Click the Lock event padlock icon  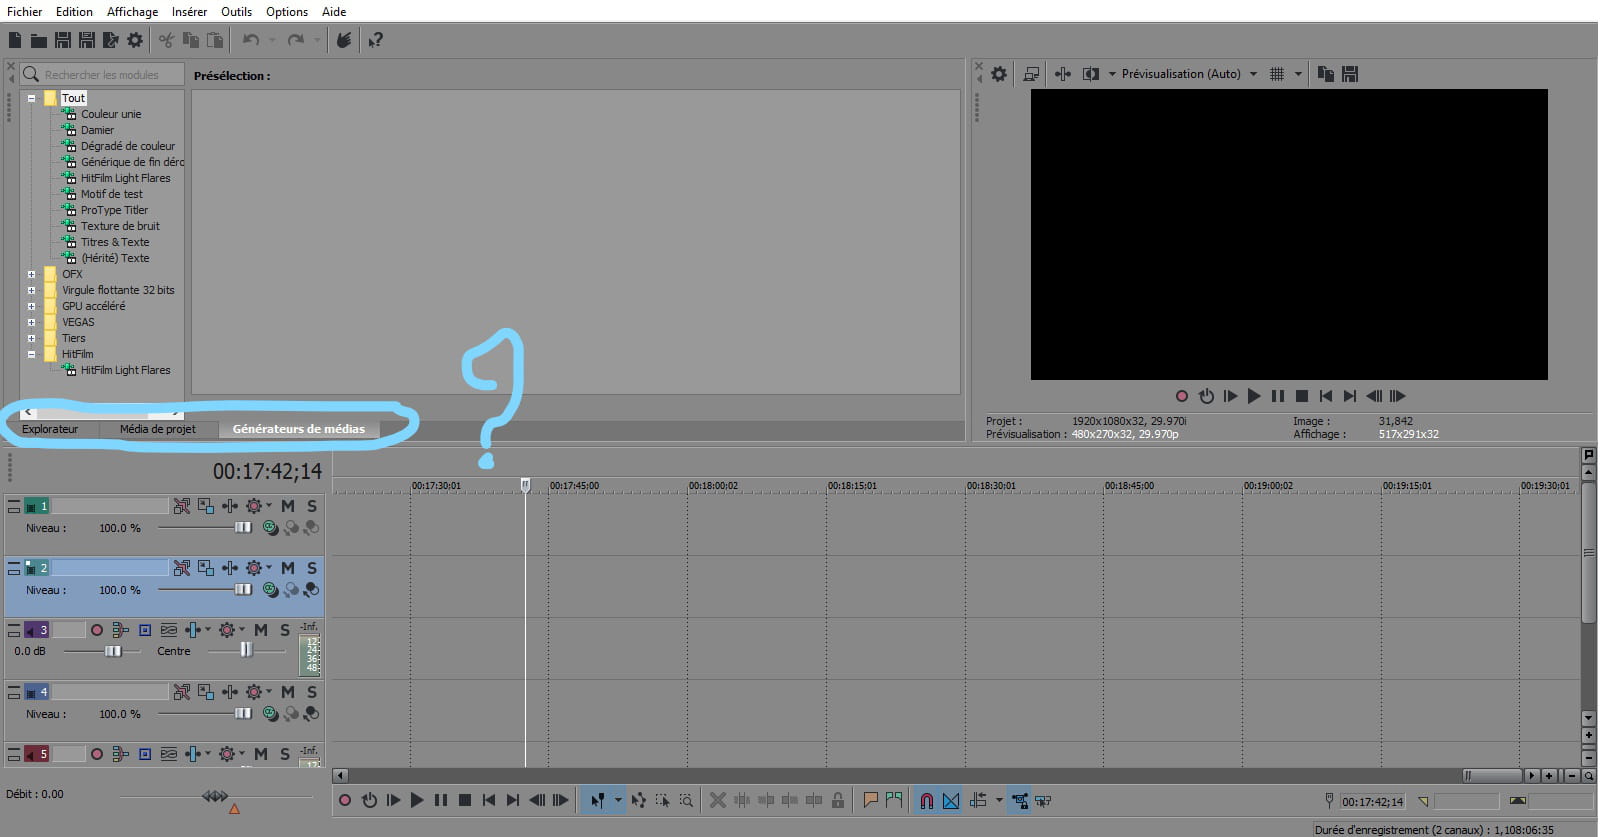[x=838, y=800]
